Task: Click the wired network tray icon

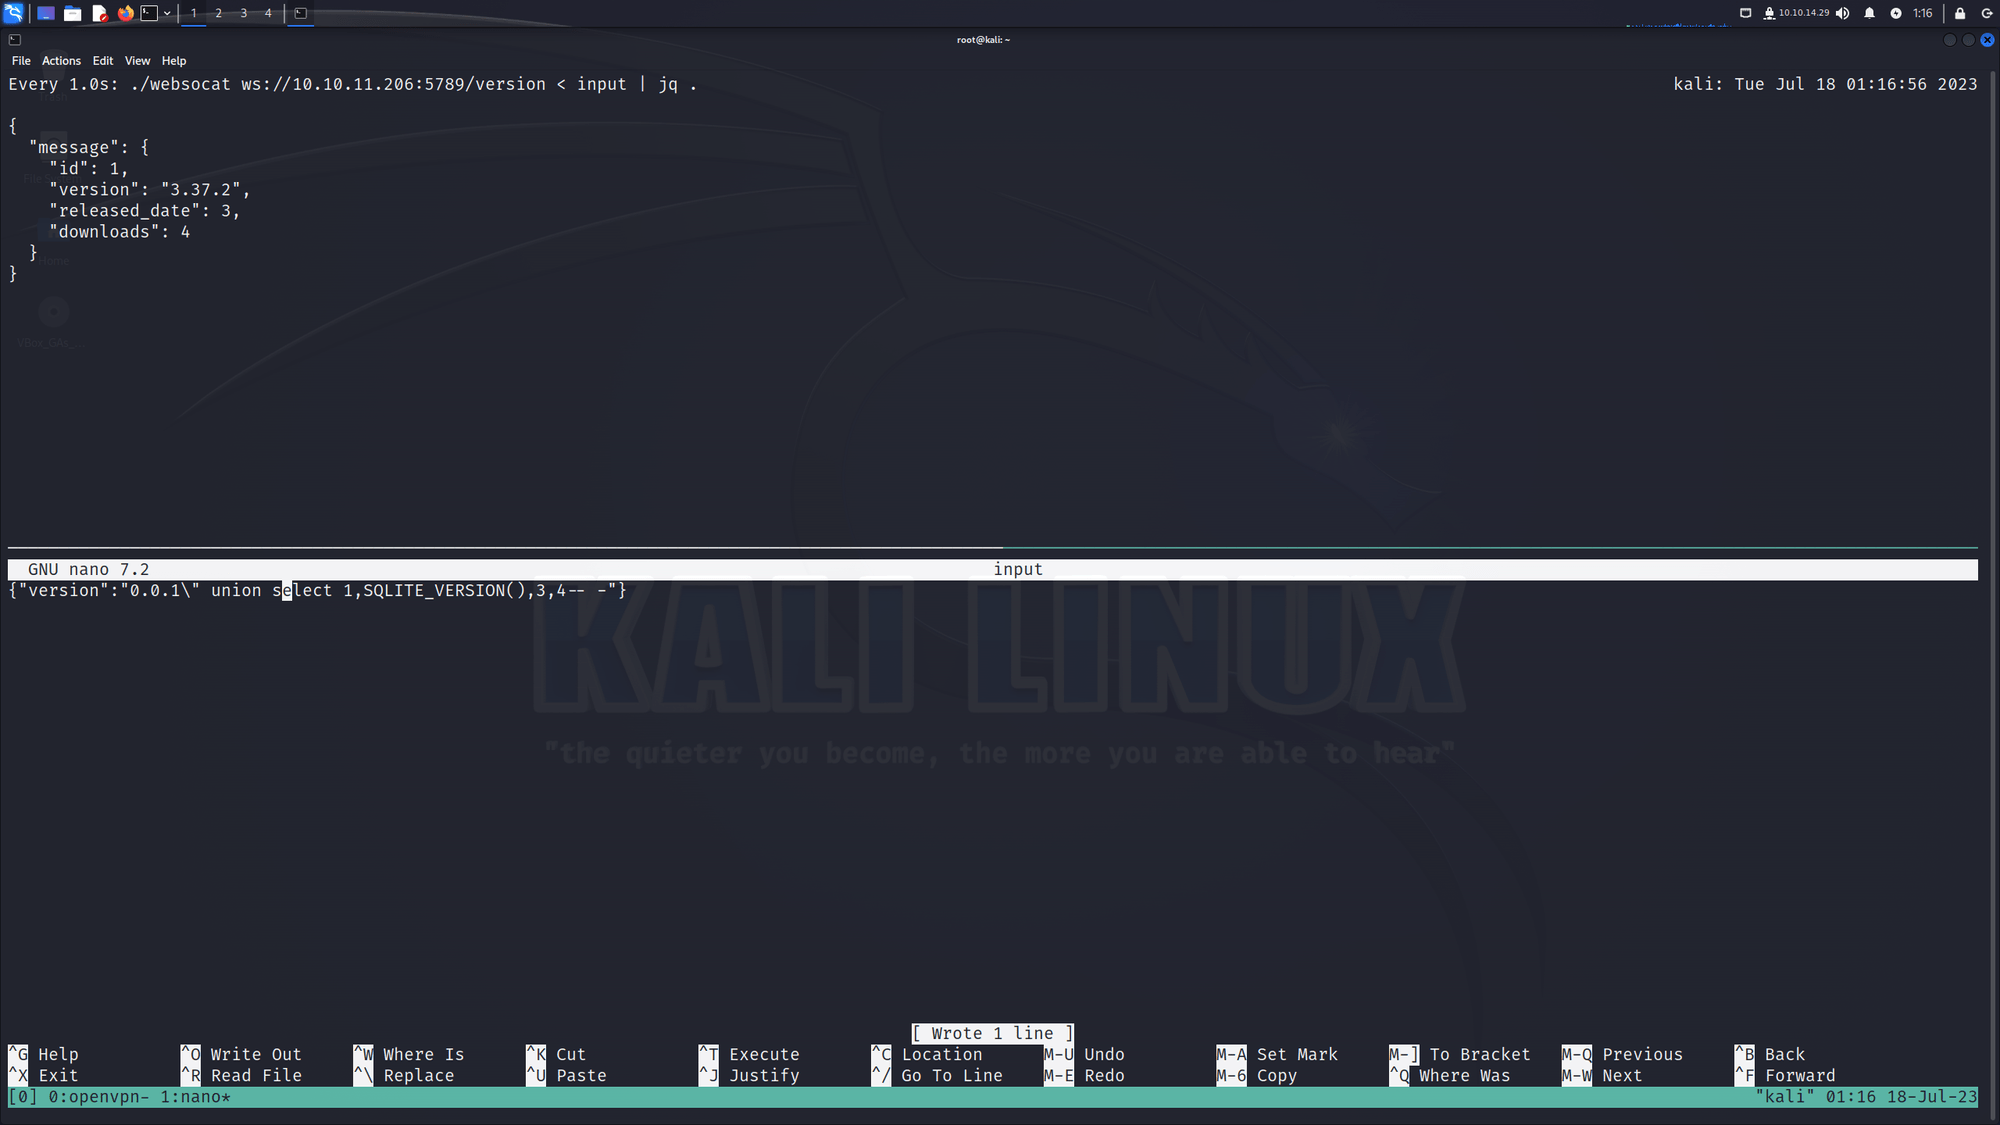Action: 1745,13
